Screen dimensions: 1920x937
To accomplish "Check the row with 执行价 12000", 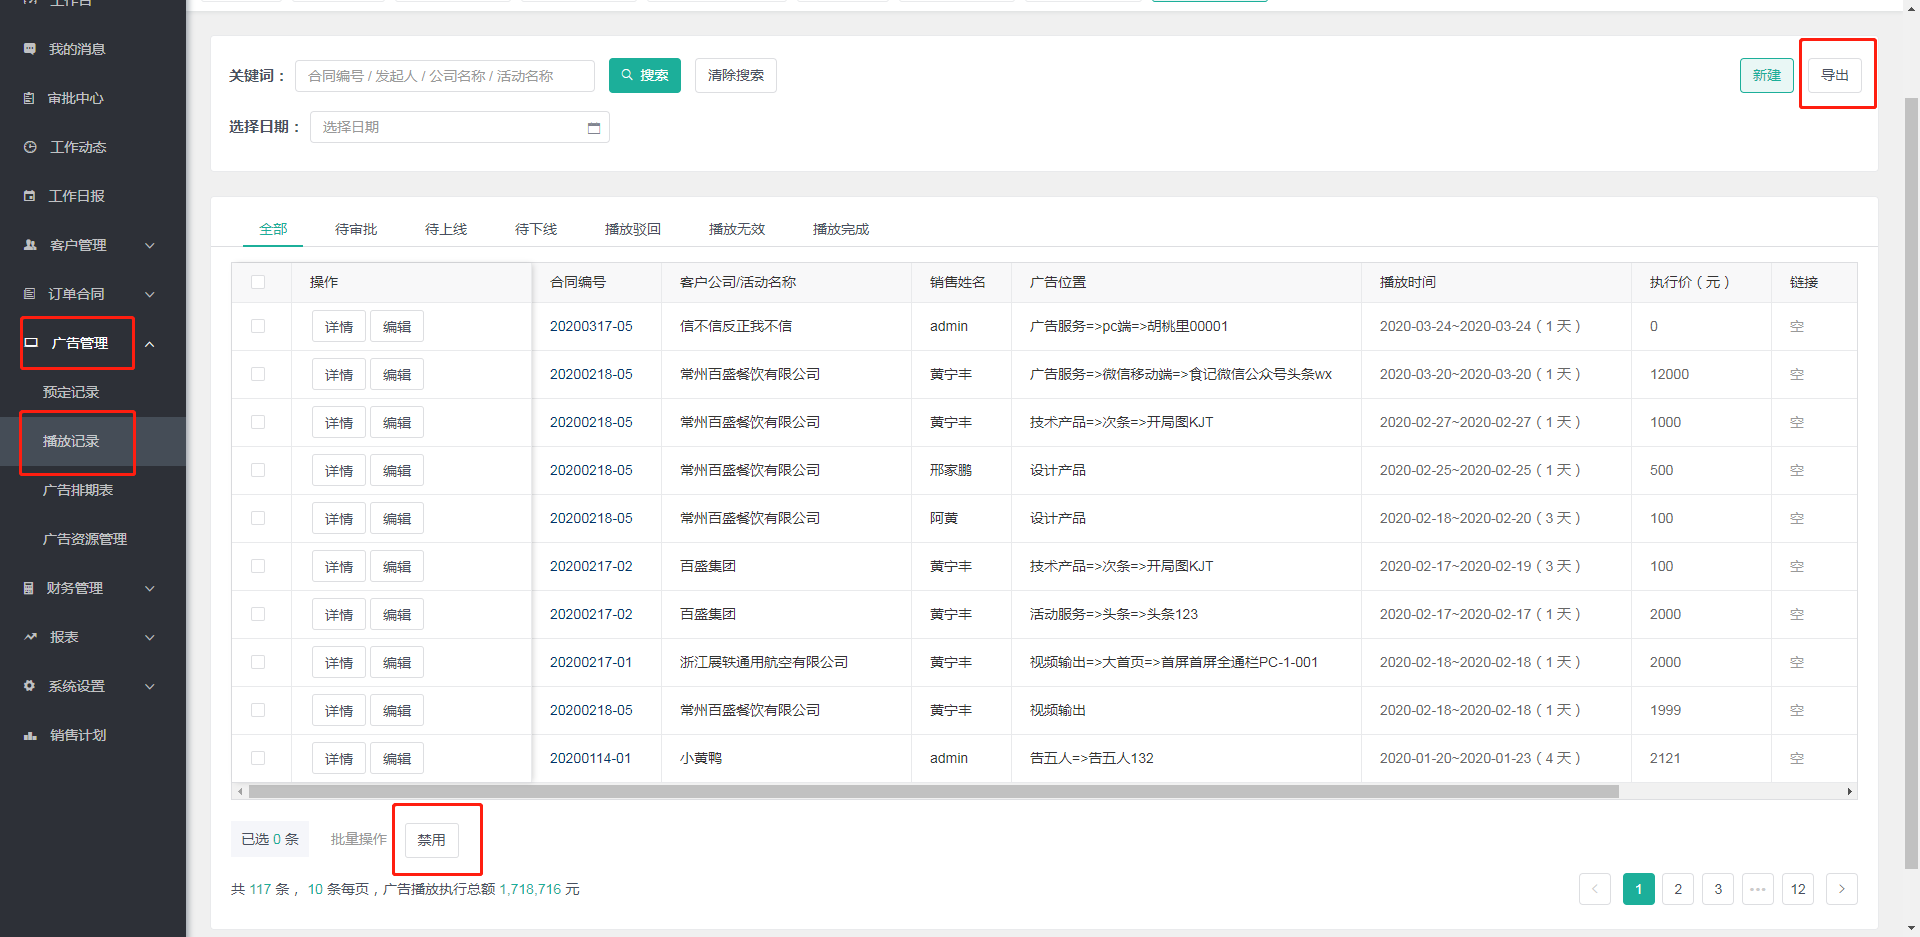I will point(258,374).
